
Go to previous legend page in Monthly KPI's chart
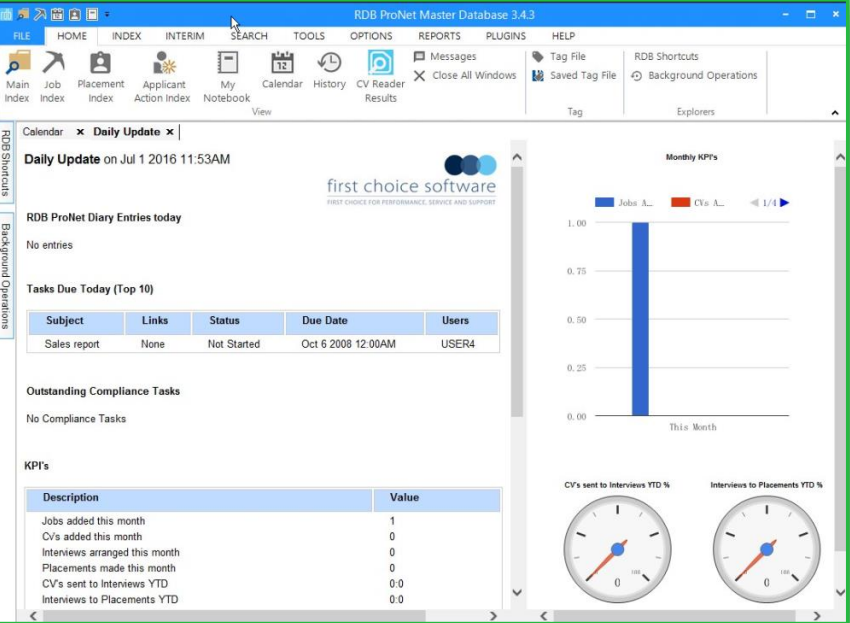[x=754, y=203]
